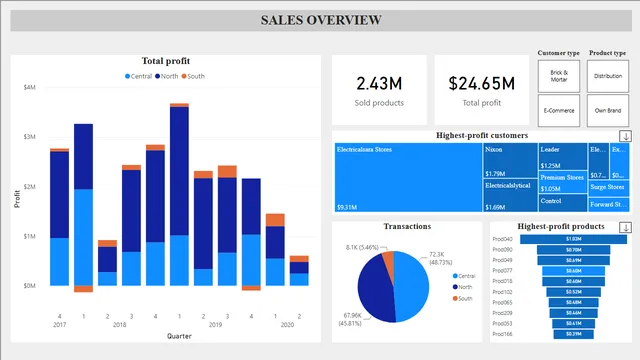Screen dimensions: 640x360
Task: Click the Prod166 funnel bar
Action: 573,334
